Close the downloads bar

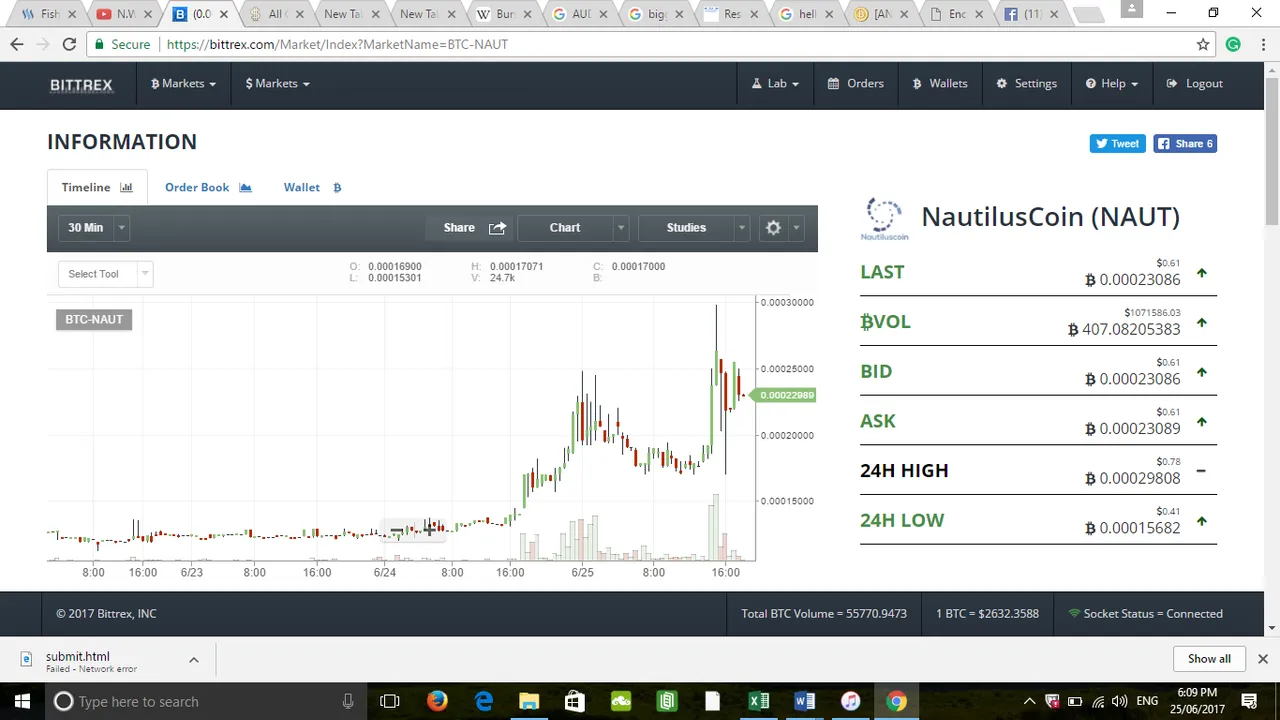coord(1263,659)
